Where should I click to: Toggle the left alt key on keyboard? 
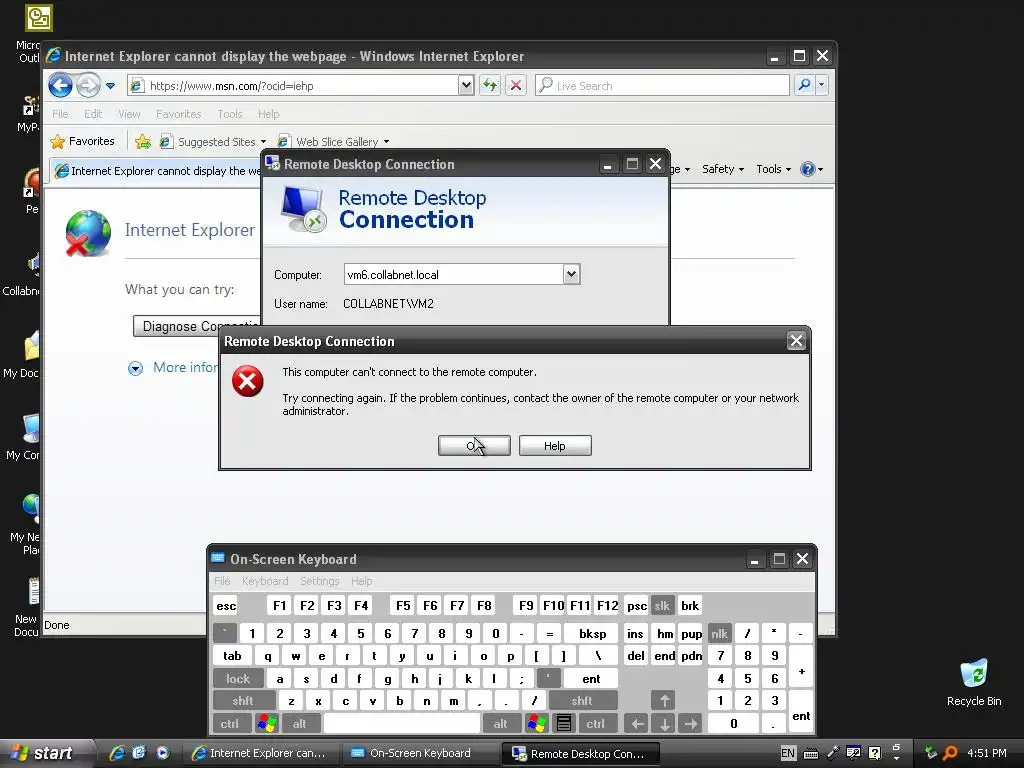[x=300, y=724]
